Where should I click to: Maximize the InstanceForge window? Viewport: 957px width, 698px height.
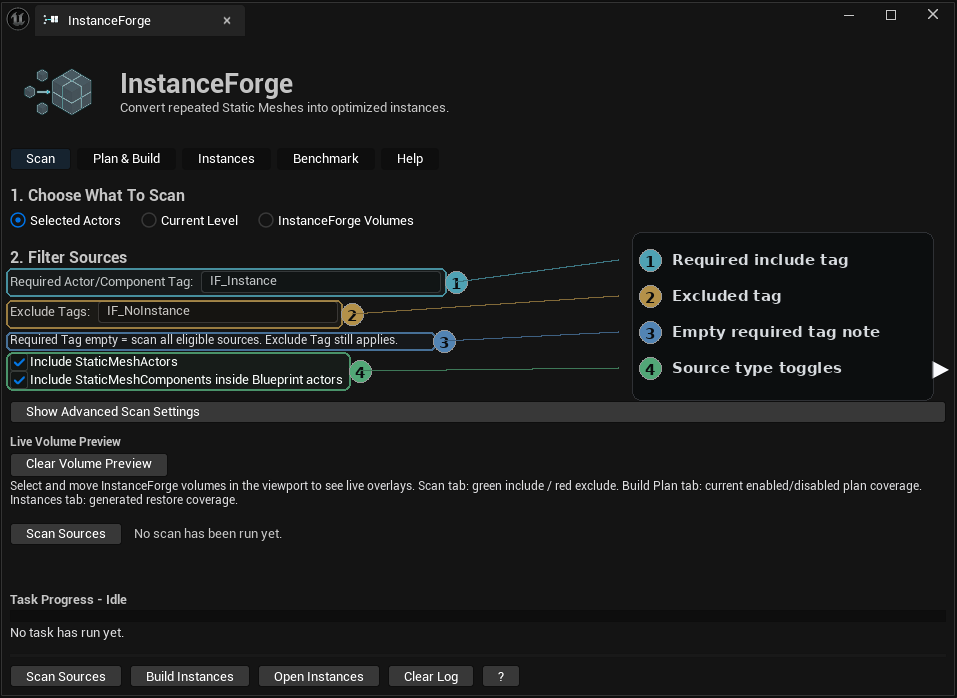tap(891, 15)
